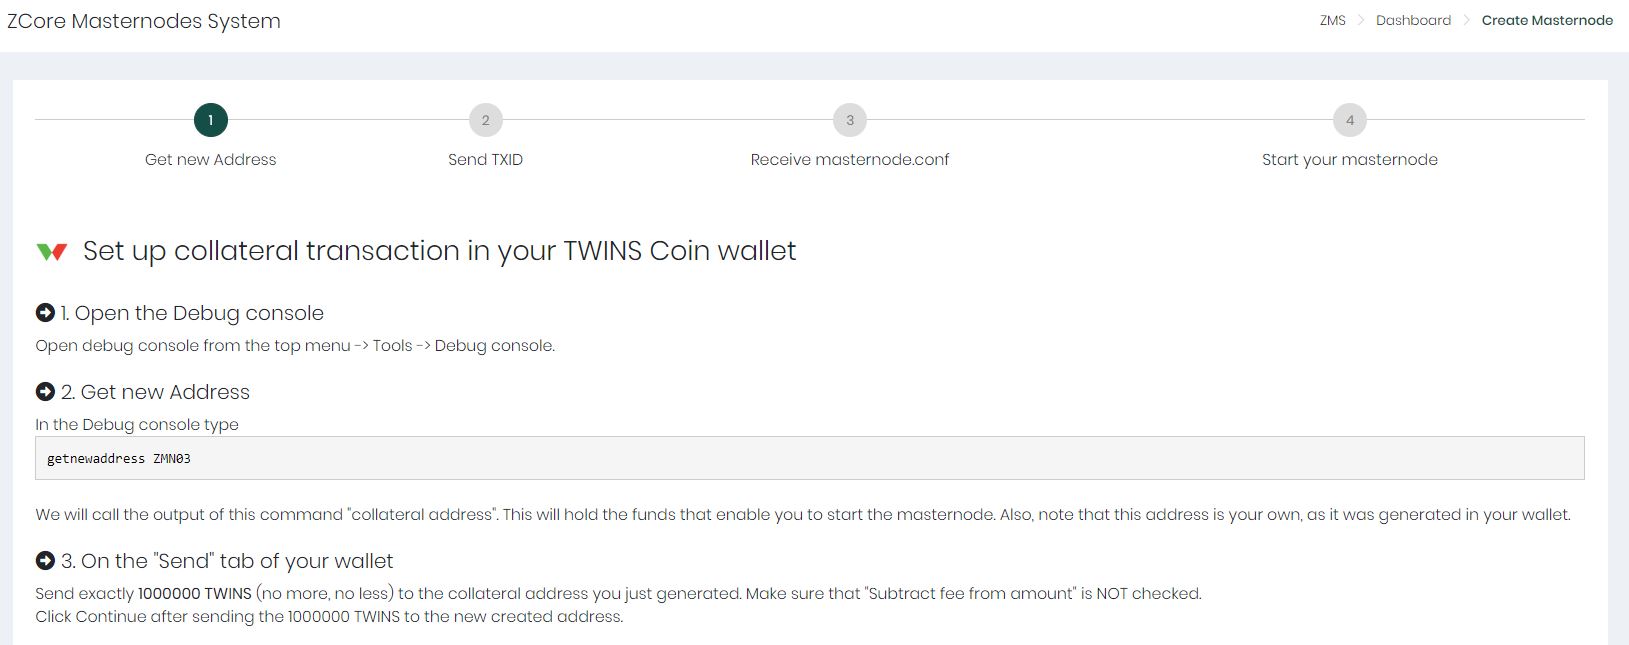Screen dimensions: 1629x645
Task: Switch to Start your masternode step
Action: 1350,159
